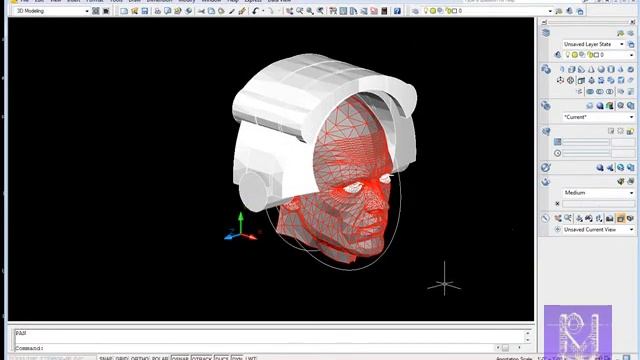Image resolution: width=640 pixels, height=360 pixels.
Task: Click the Match Properties brush icon
Action: tap(242, 11)
